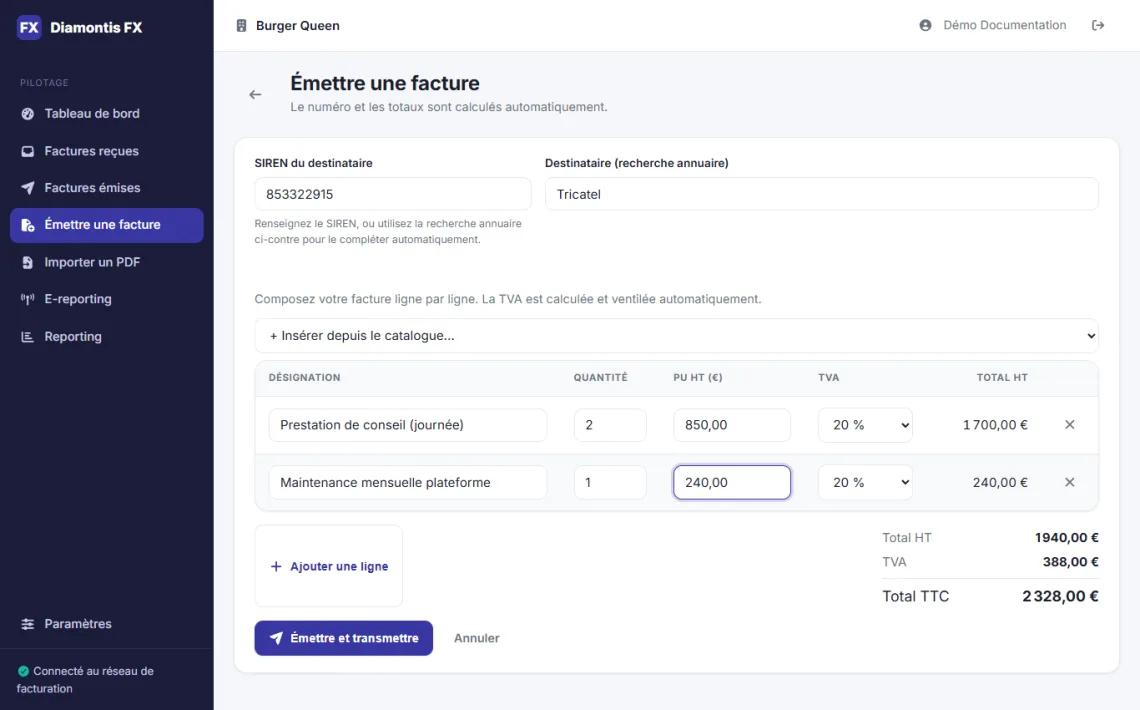Image resolution: width=1140 pixels, height=710 pixels.
Task: Click the 240,00 € line total
Action: [x=1000, y=483]
